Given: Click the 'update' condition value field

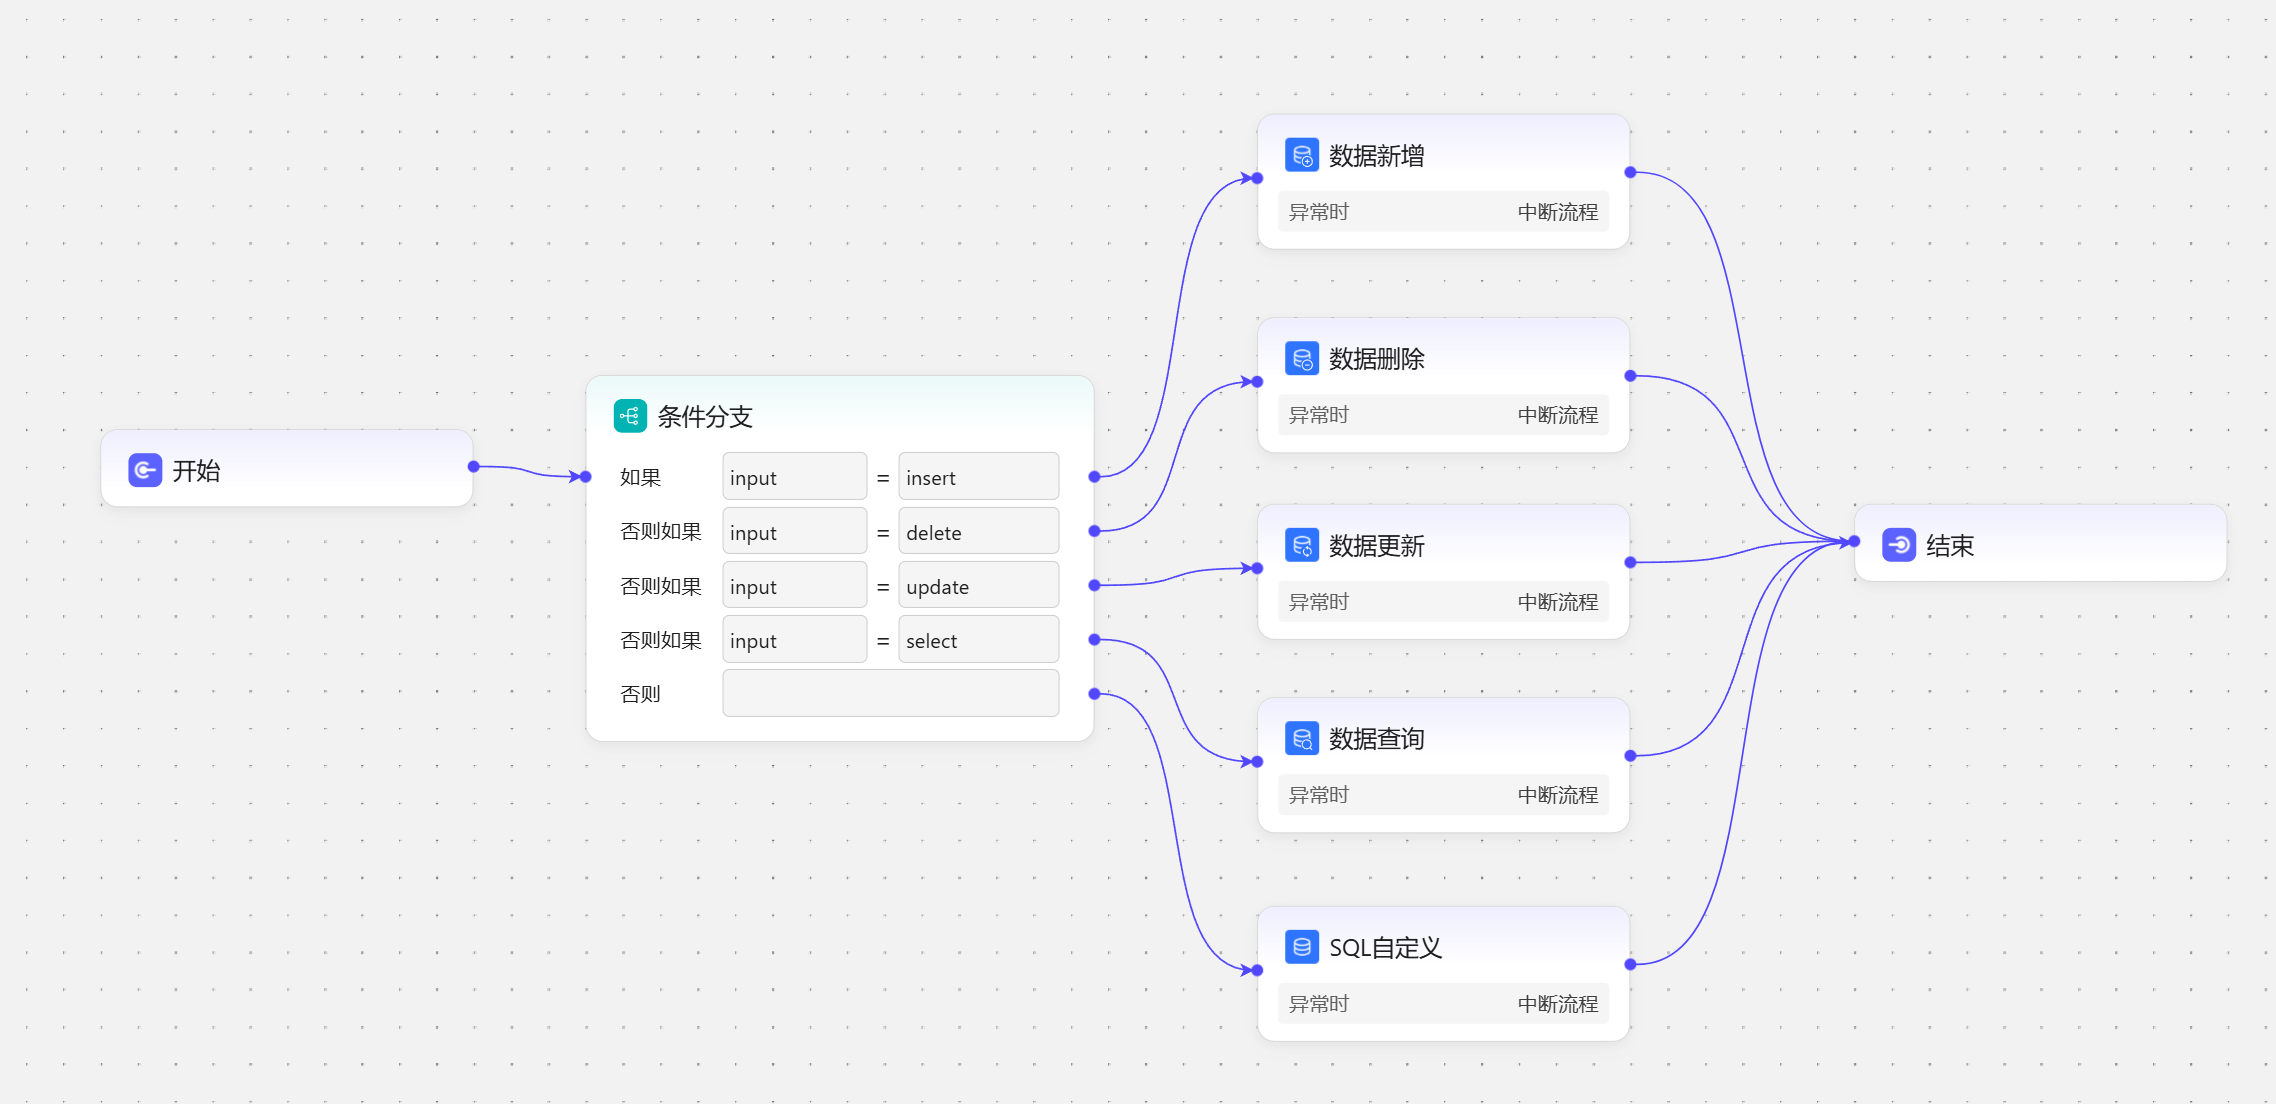Looking at the screenshot, I should (978, 586).
